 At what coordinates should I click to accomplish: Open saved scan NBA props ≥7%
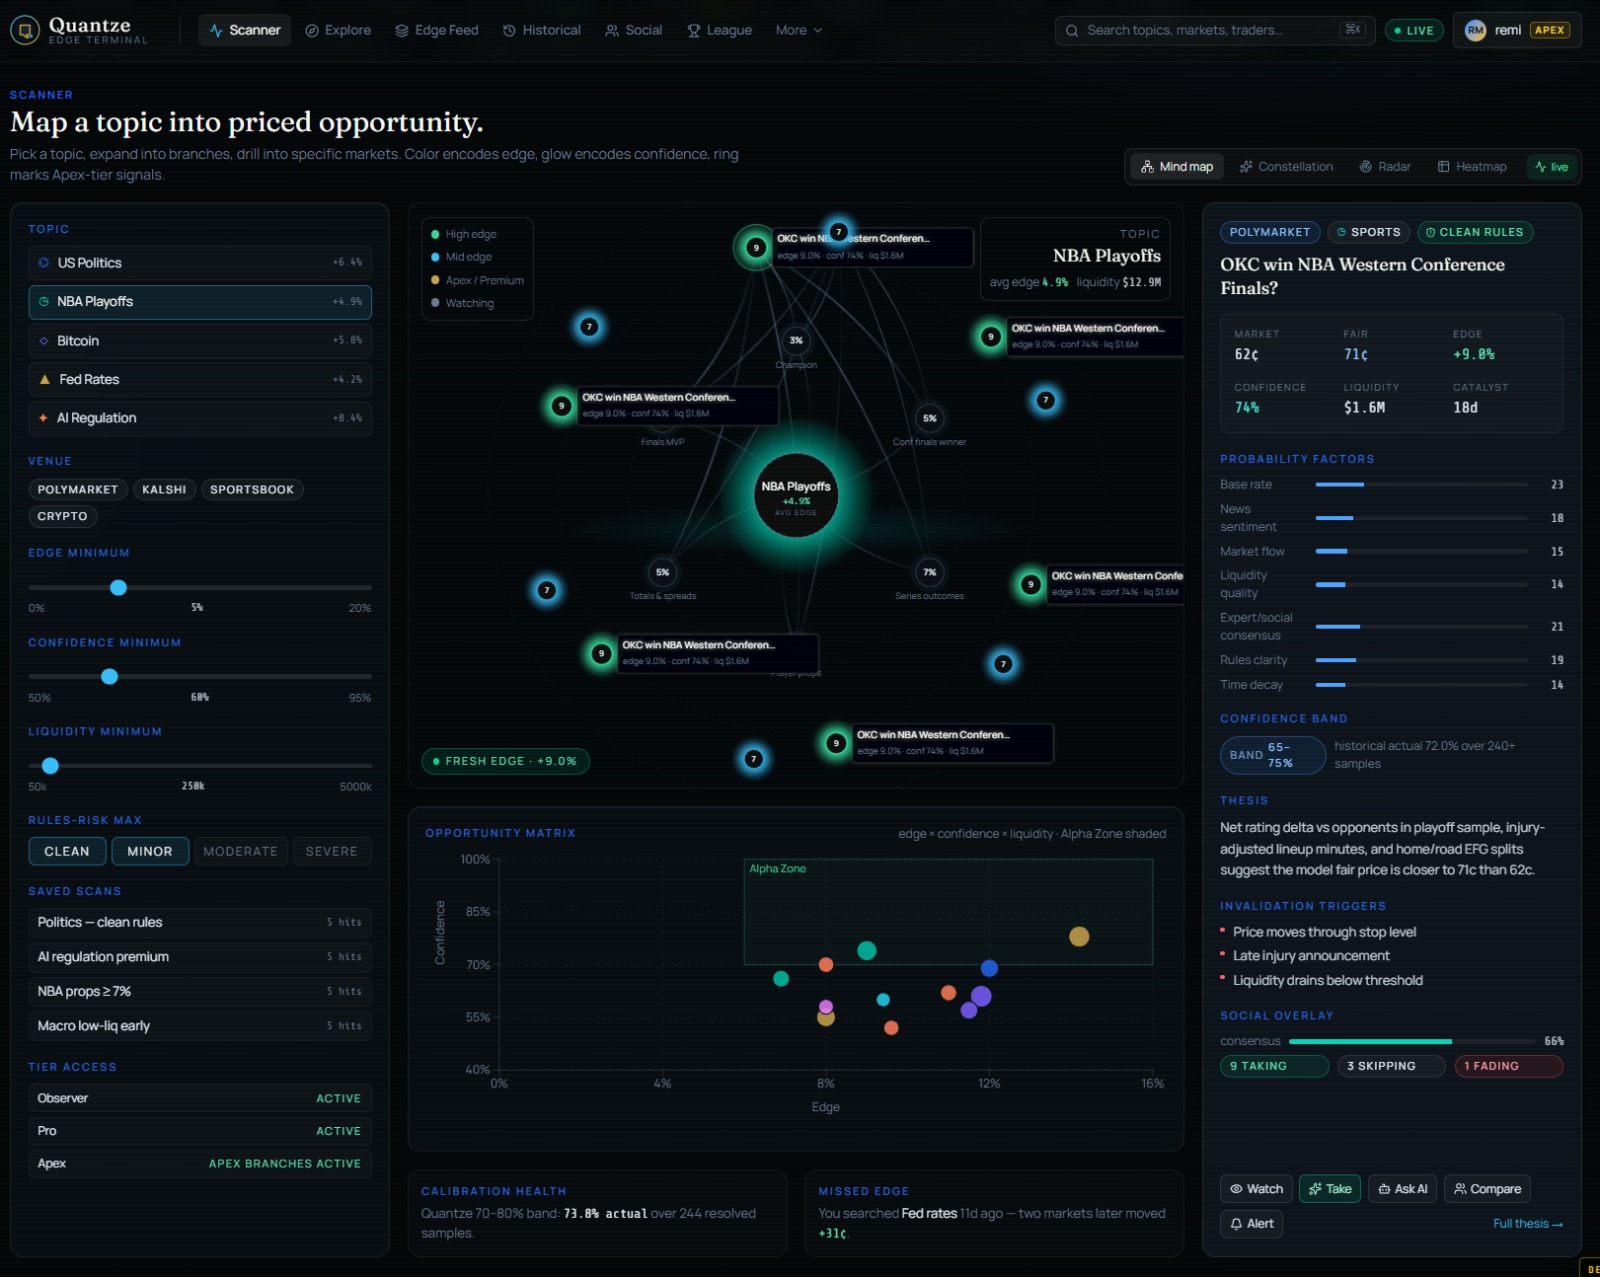tap(200, 992)
